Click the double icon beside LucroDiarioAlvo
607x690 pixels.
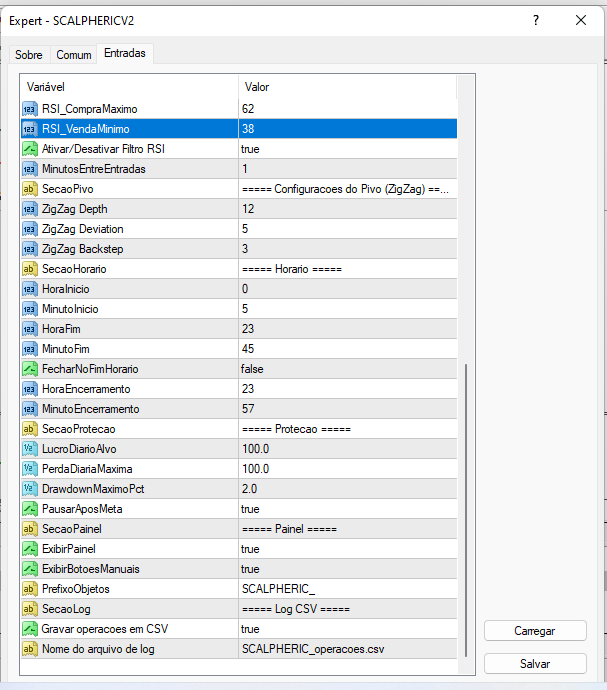coord(29,449)
